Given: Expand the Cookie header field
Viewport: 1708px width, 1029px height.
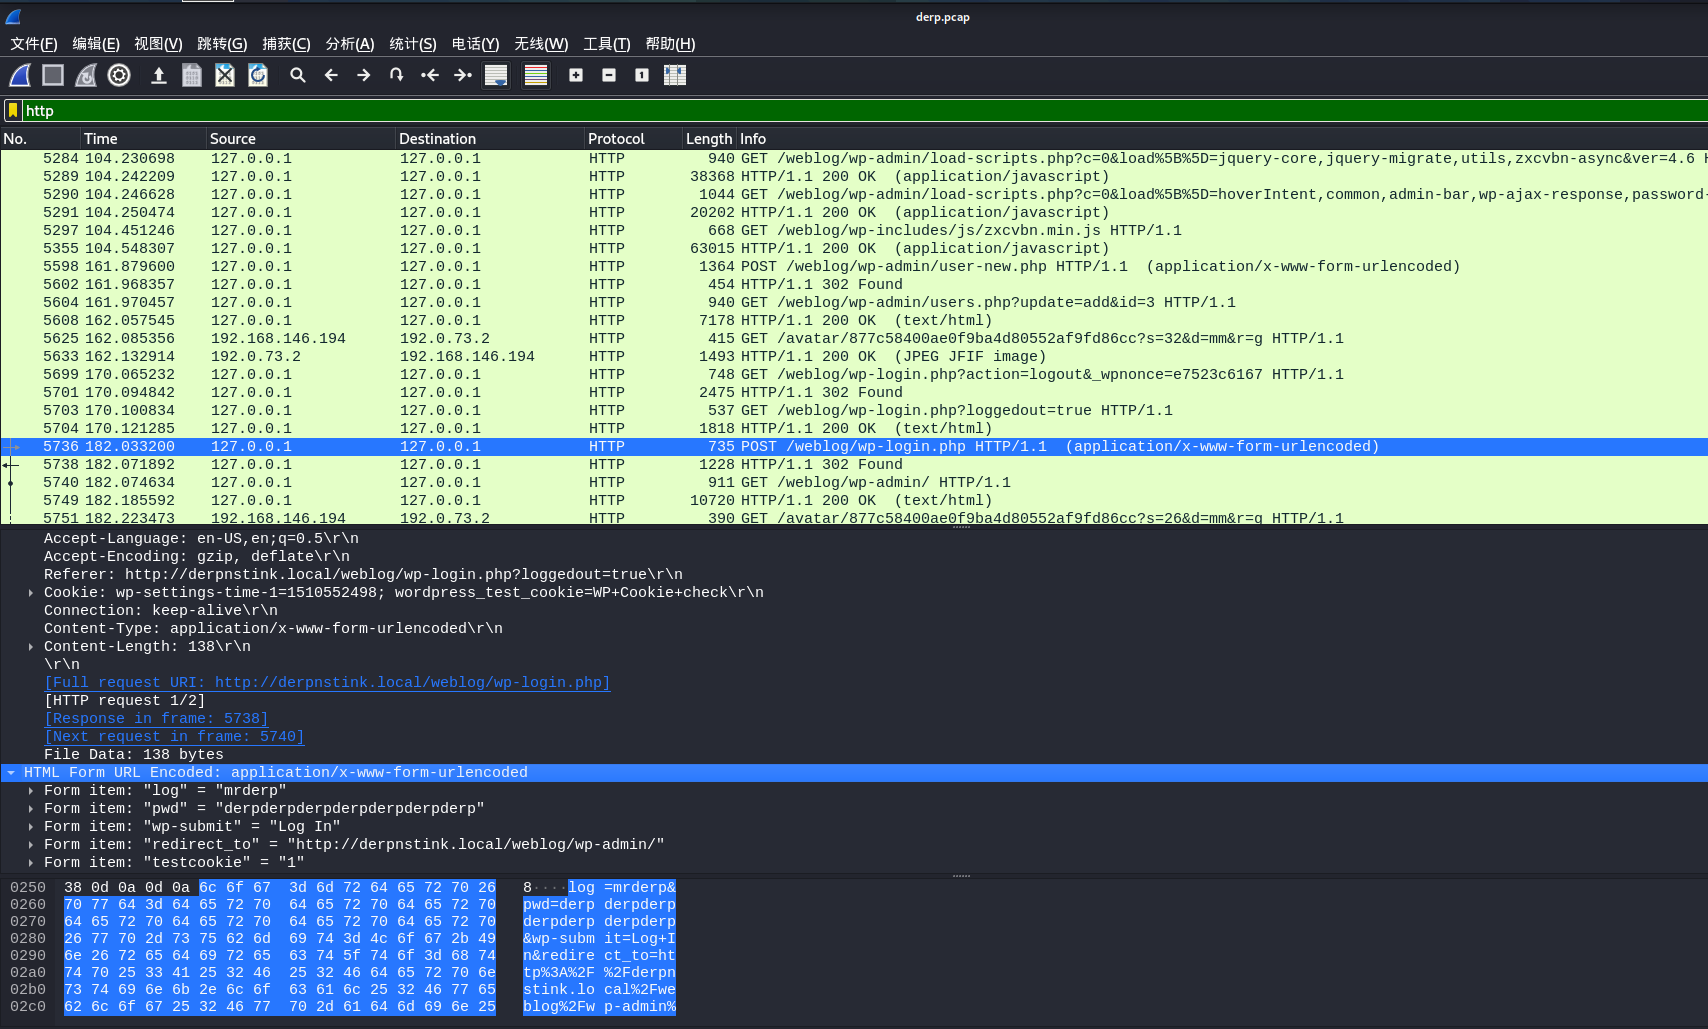Looking at the screenshot, I should pyautogui.click(x=31, y=593).
